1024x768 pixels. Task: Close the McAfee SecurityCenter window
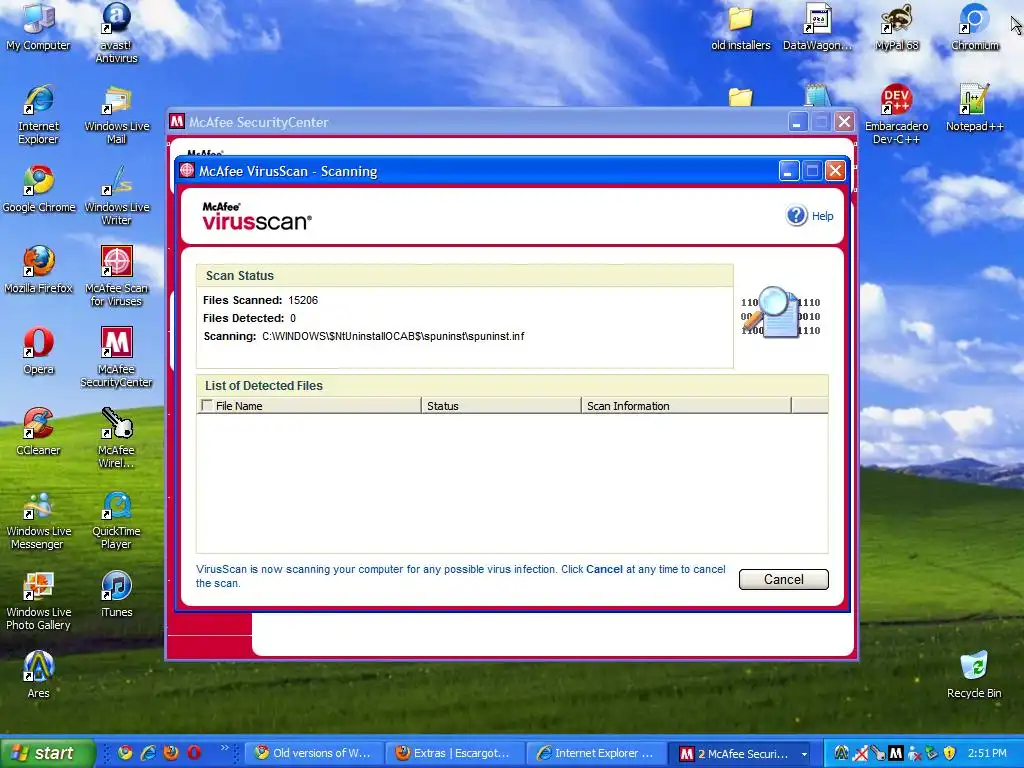point(844,122)
